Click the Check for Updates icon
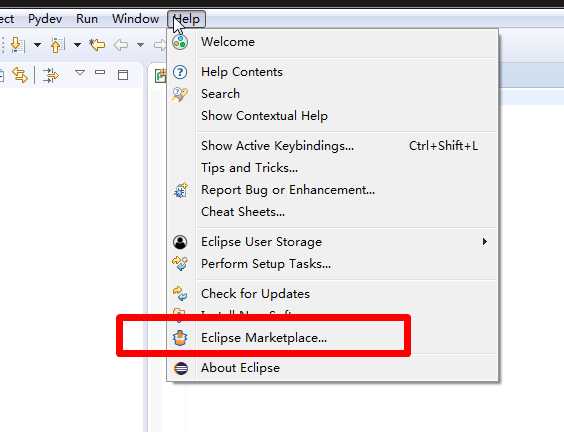Viewport: 564px width, 432px height. [x=180, y=293]
